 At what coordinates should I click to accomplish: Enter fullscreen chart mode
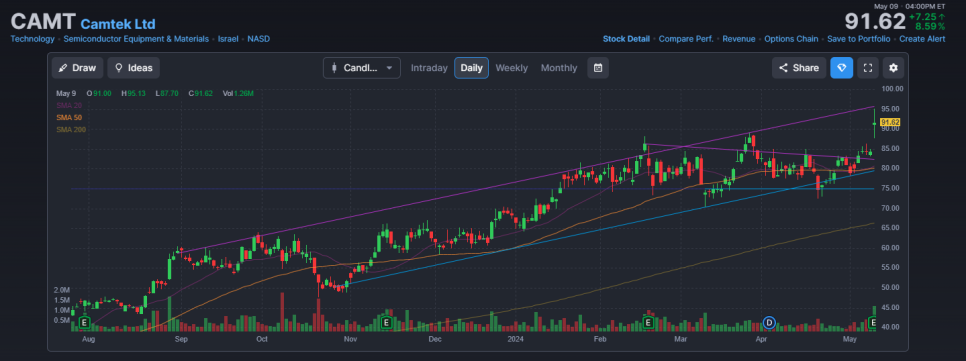click(867, 68)
